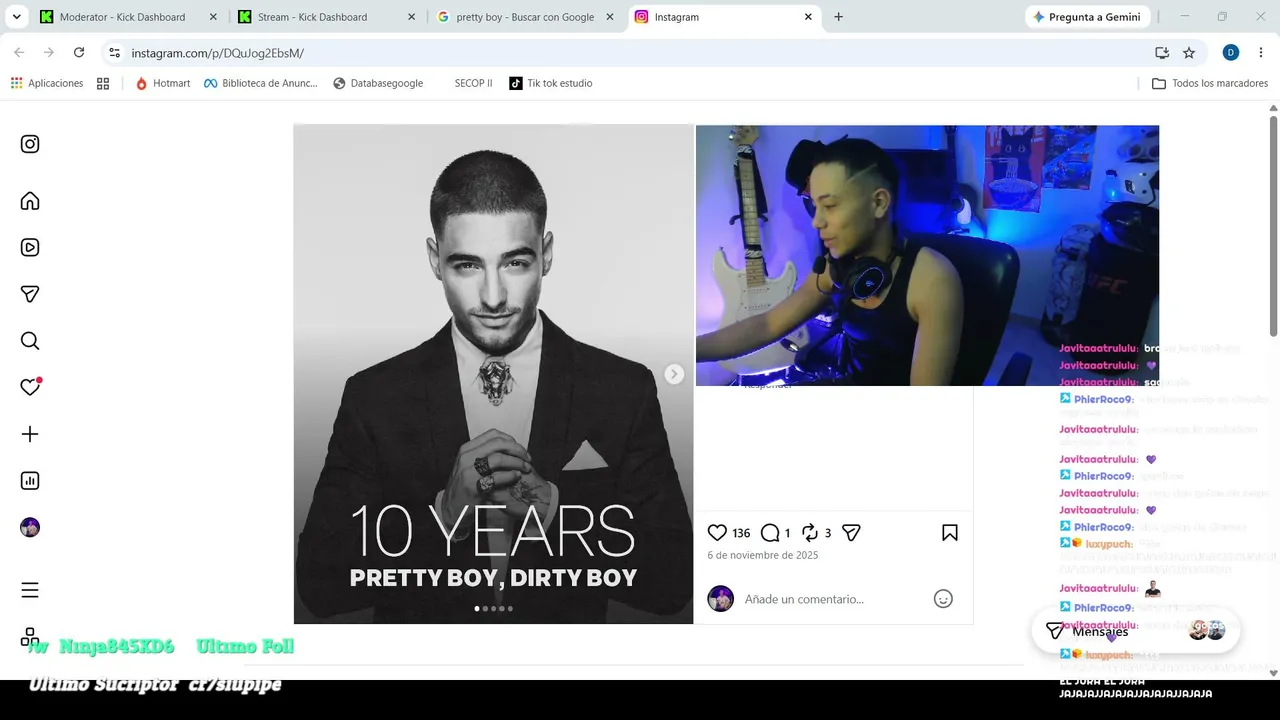This screenshot has height=720, width=1280.
Task: Close the Stream - Kick Dashboard tab
Action: tap(412, 17)
